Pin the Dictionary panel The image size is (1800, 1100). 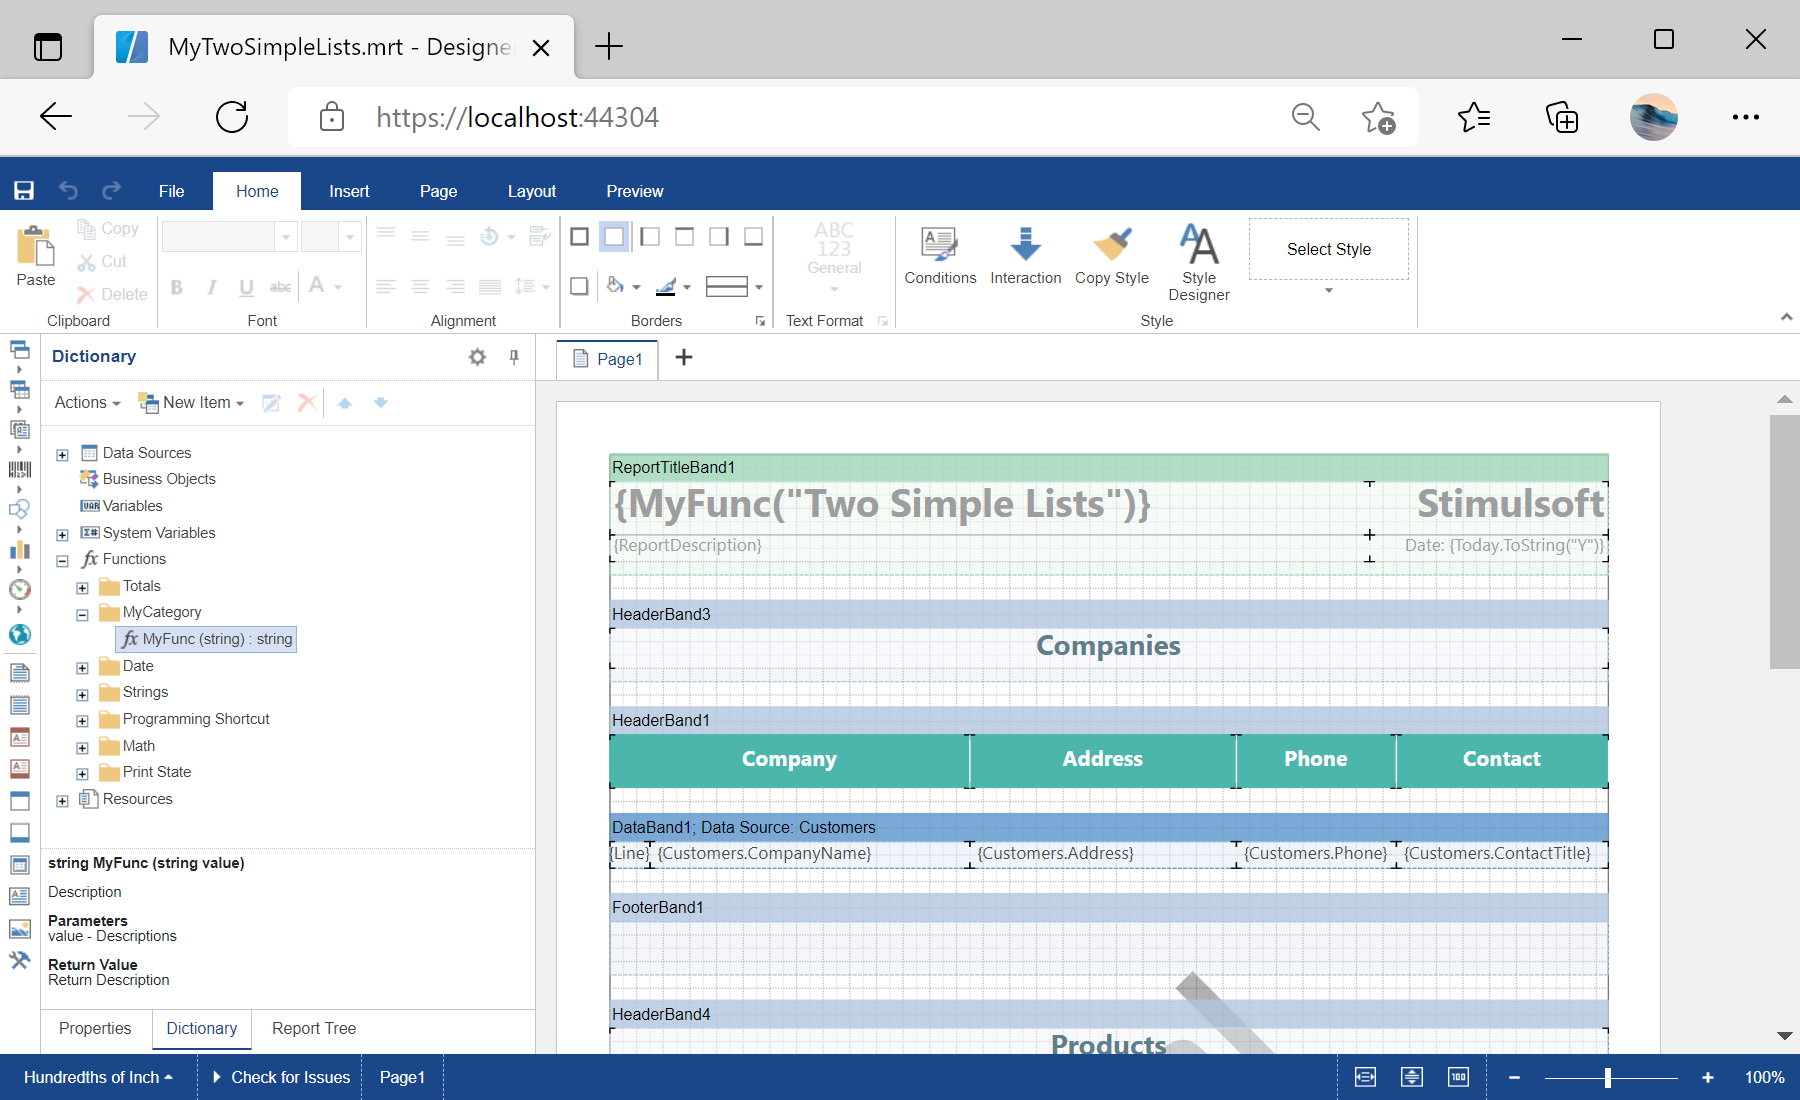pos(514,357)
